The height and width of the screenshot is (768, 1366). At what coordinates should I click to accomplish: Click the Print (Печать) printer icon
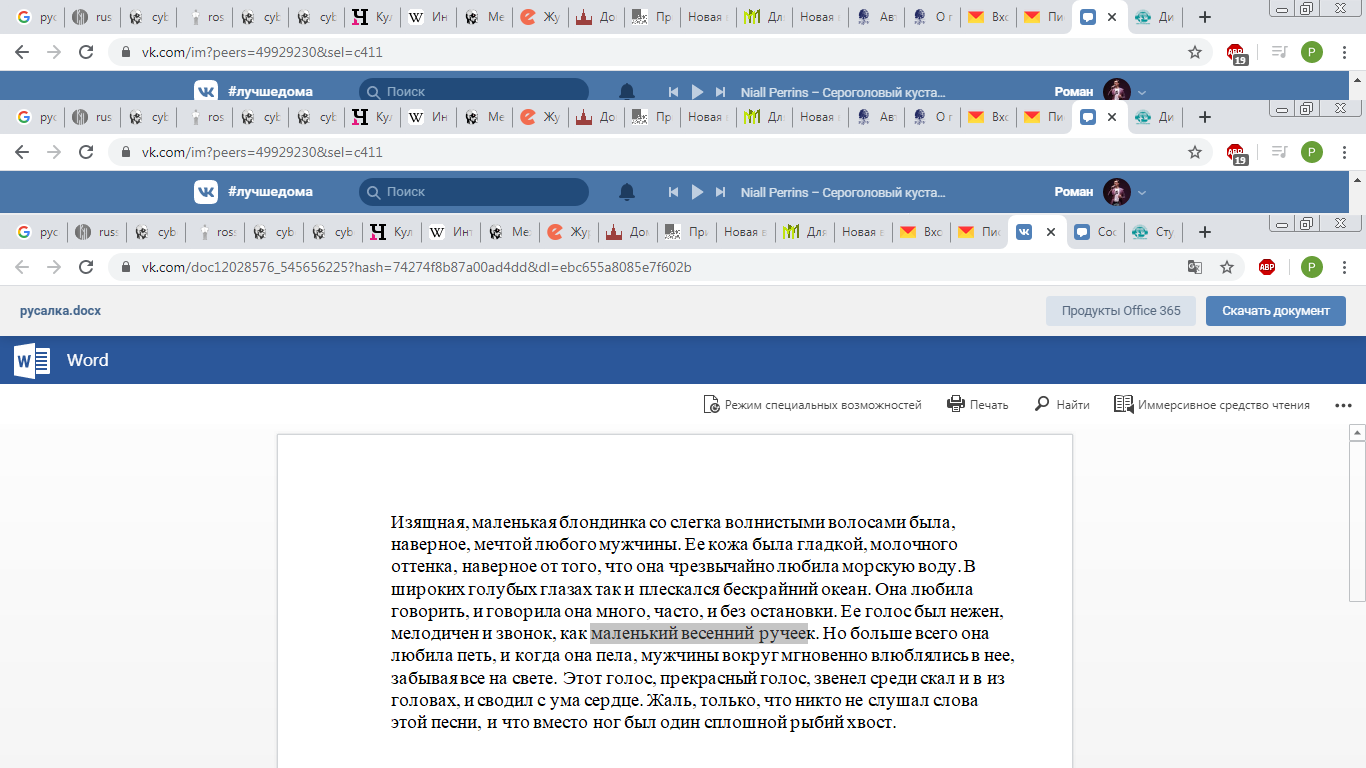955,405
